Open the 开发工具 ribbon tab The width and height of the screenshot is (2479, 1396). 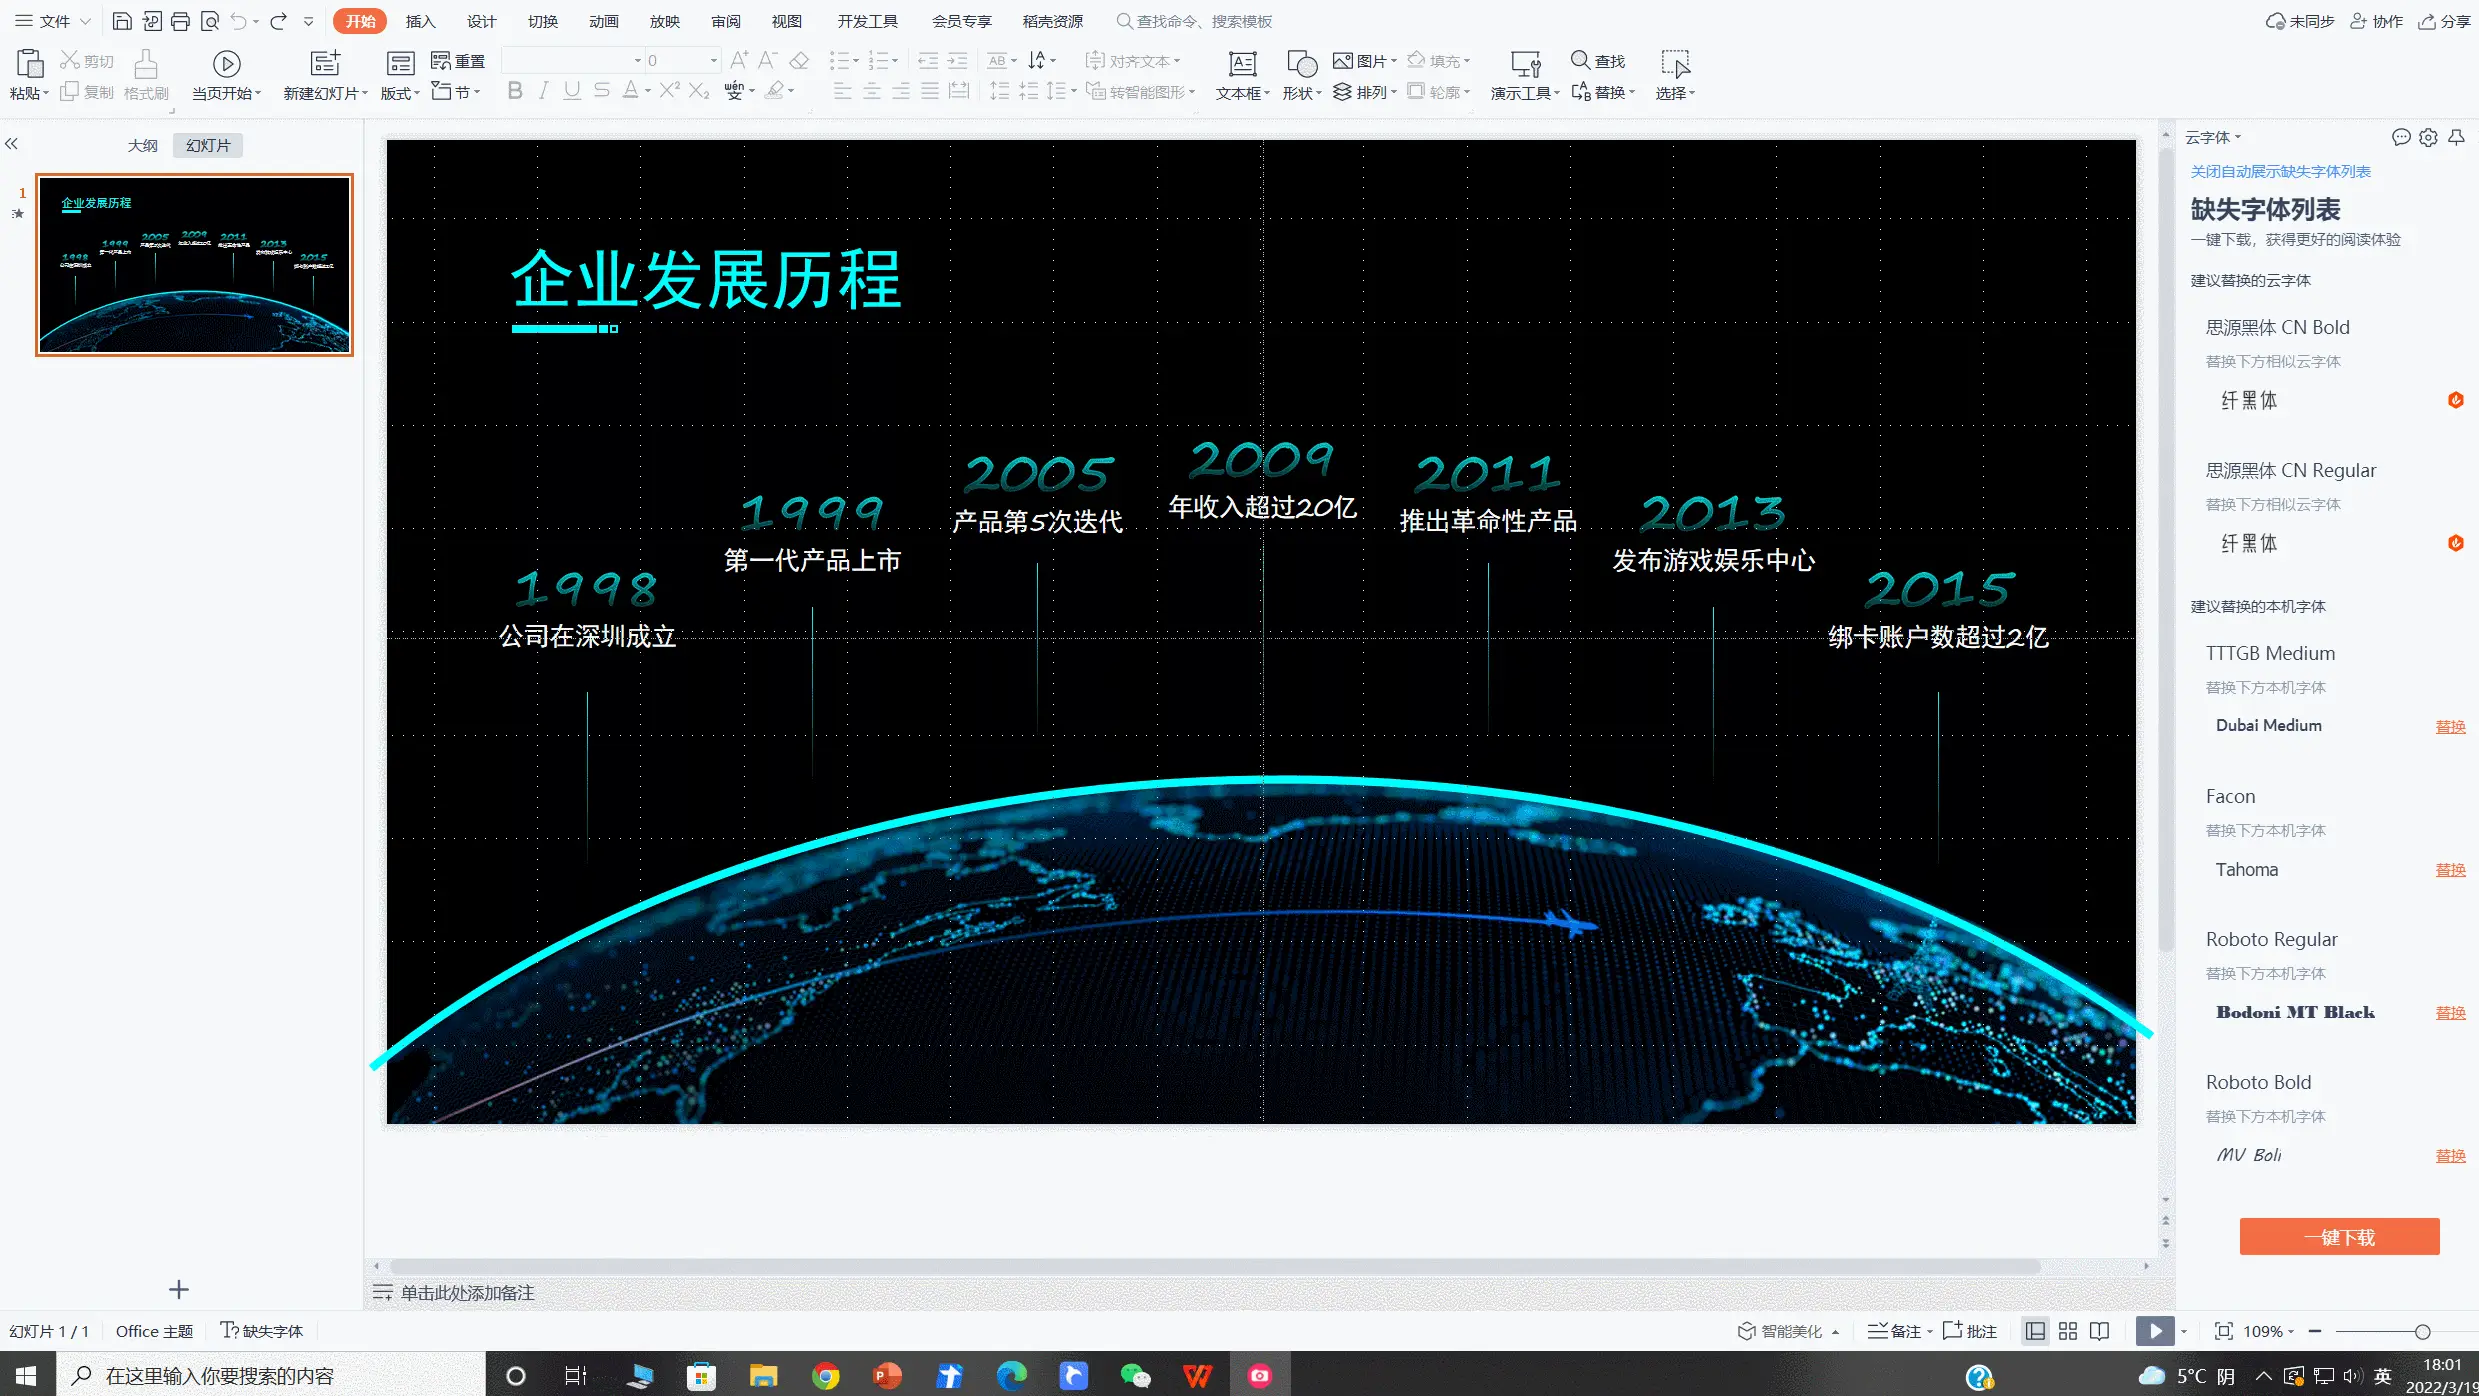867,21
